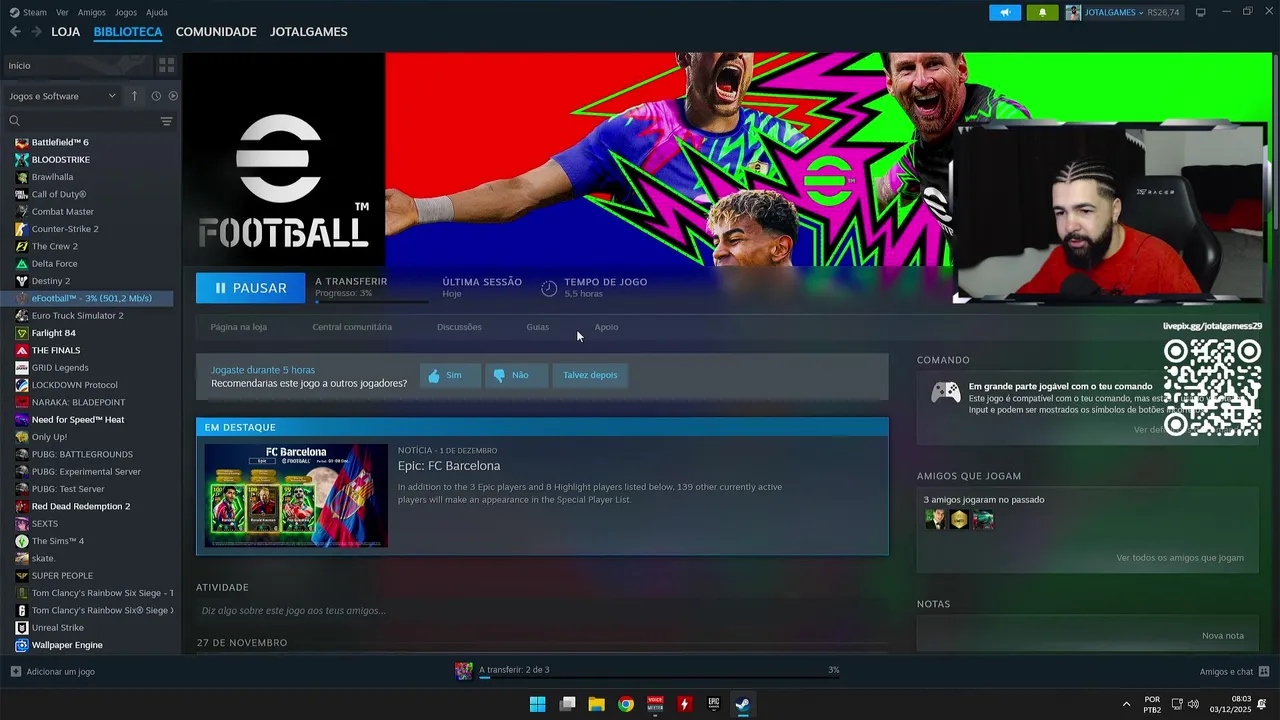1280x720 pixels.
Task: Open the Ajuda menu
Action: (157, 12)
